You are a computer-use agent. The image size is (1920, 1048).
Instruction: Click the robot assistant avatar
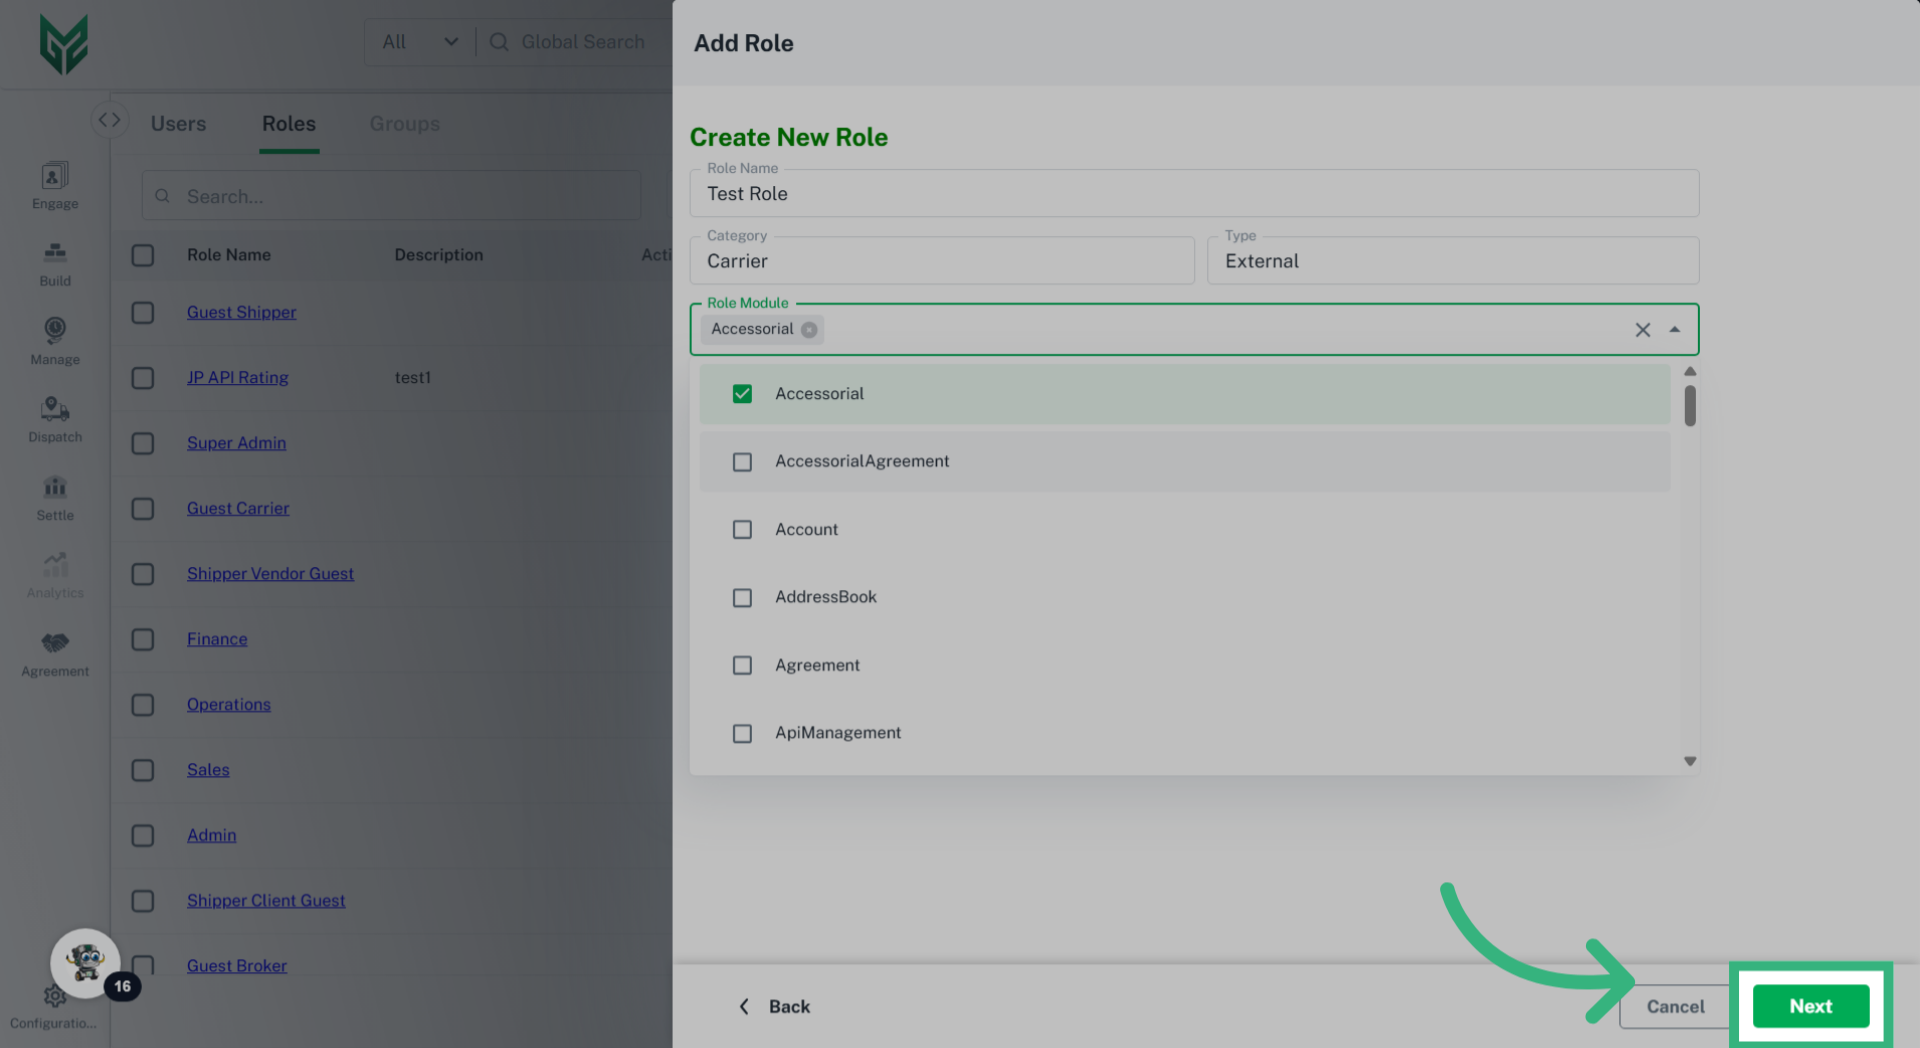(85, 963)
